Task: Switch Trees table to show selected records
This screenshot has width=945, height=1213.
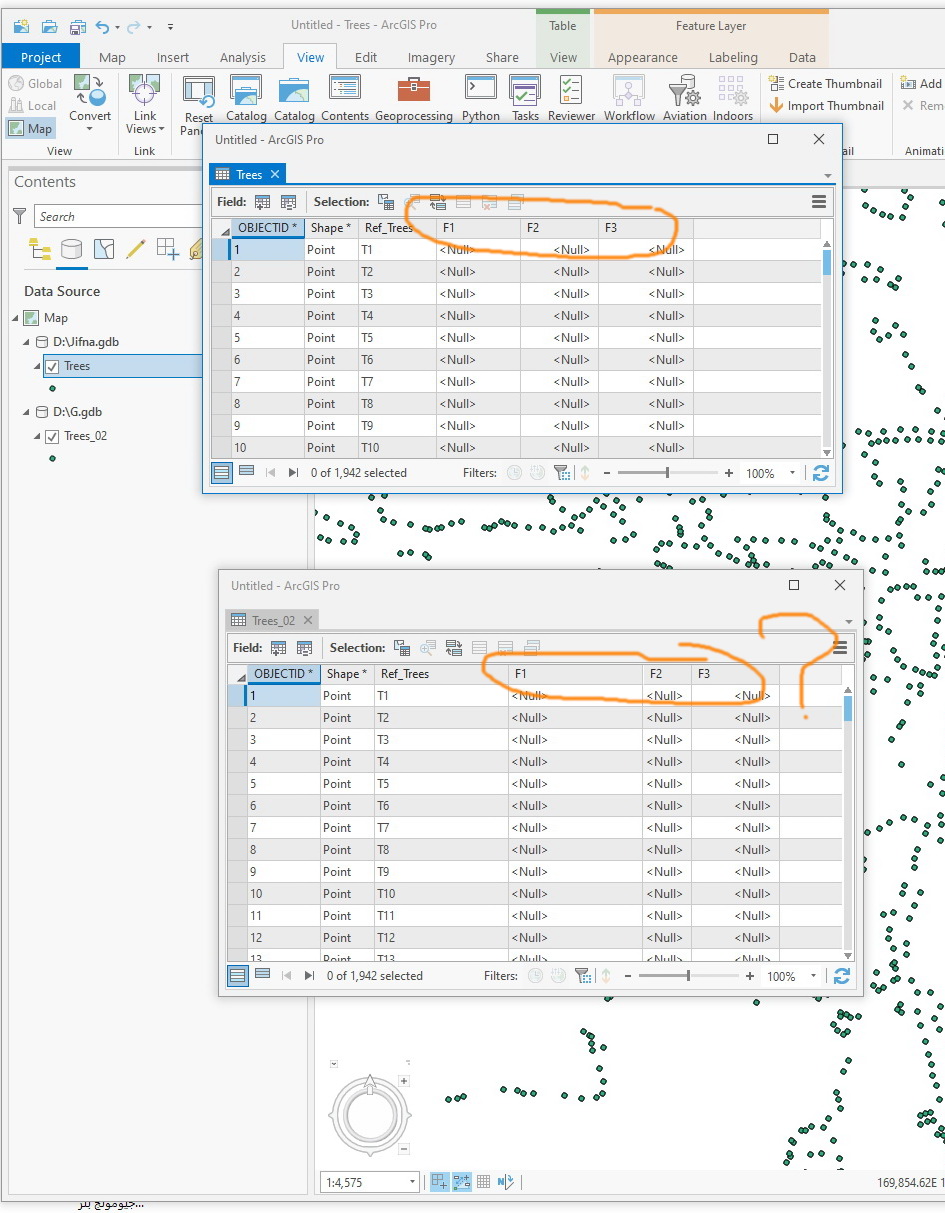Action: pyautogui.click(x=246, y=472)
